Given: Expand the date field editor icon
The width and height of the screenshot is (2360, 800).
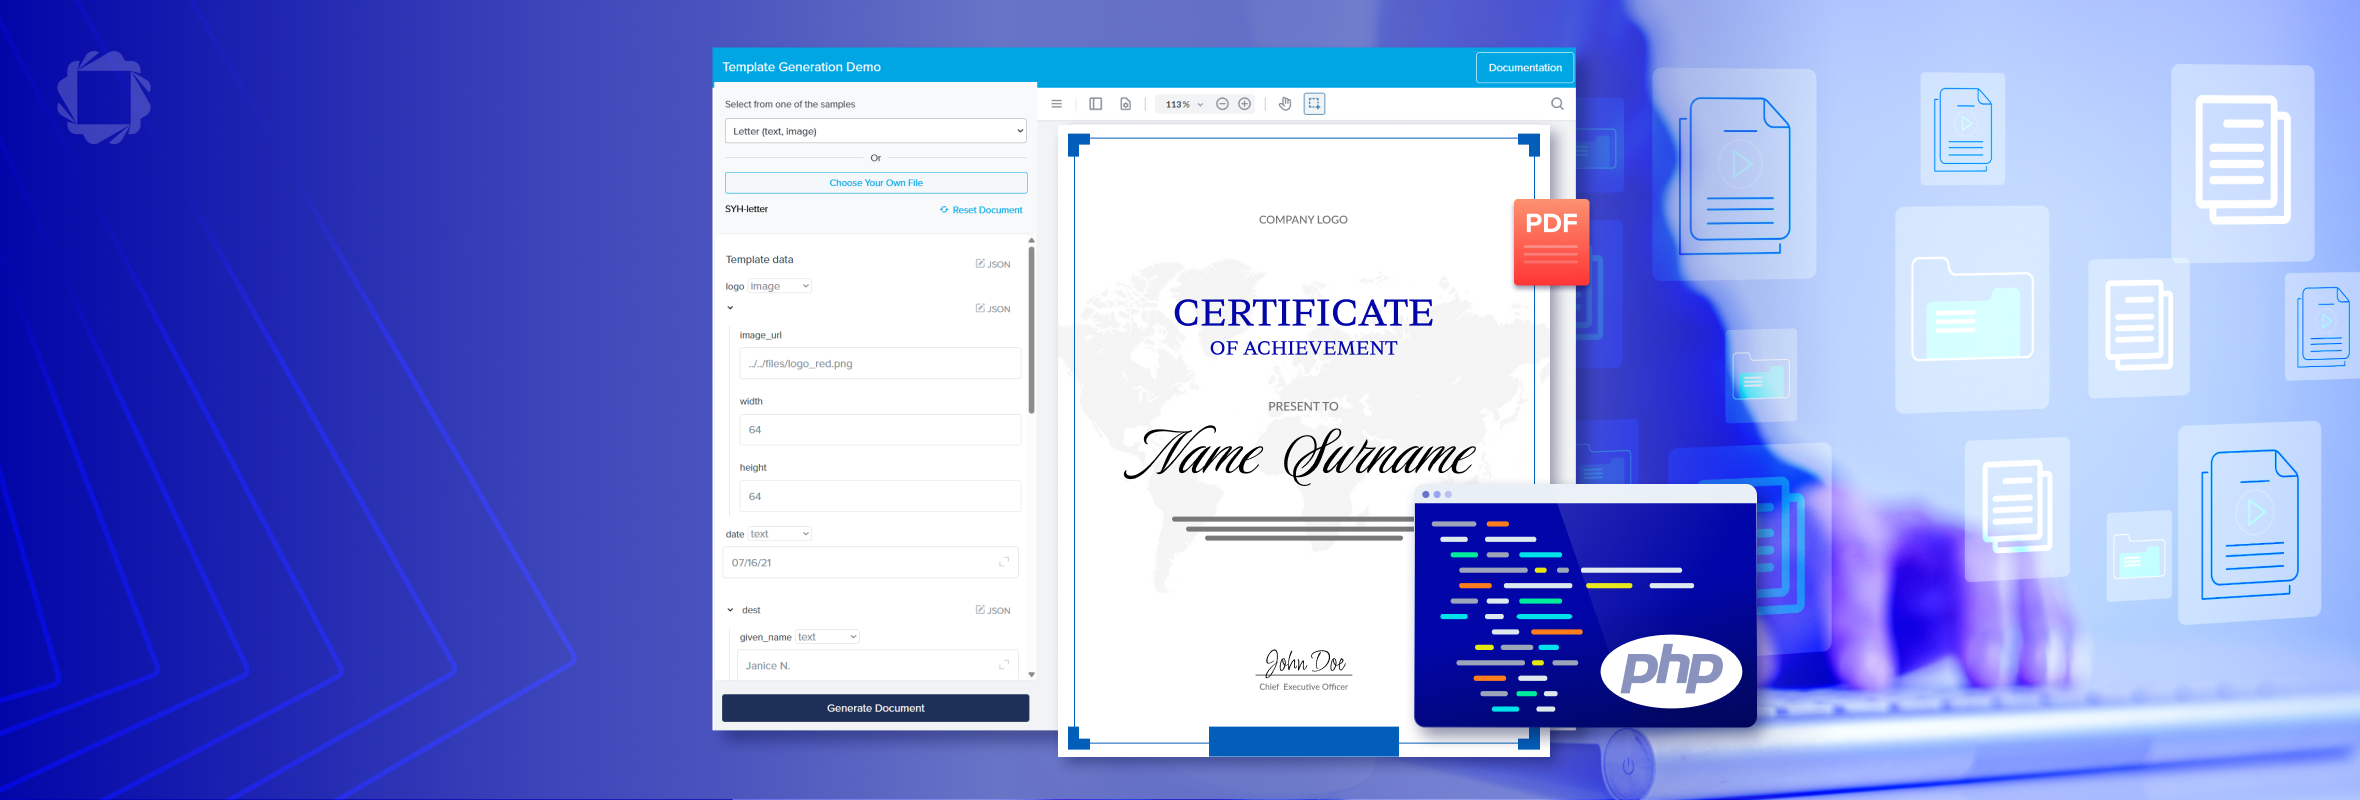Looking at the screenshot, I should [1004, 562].
